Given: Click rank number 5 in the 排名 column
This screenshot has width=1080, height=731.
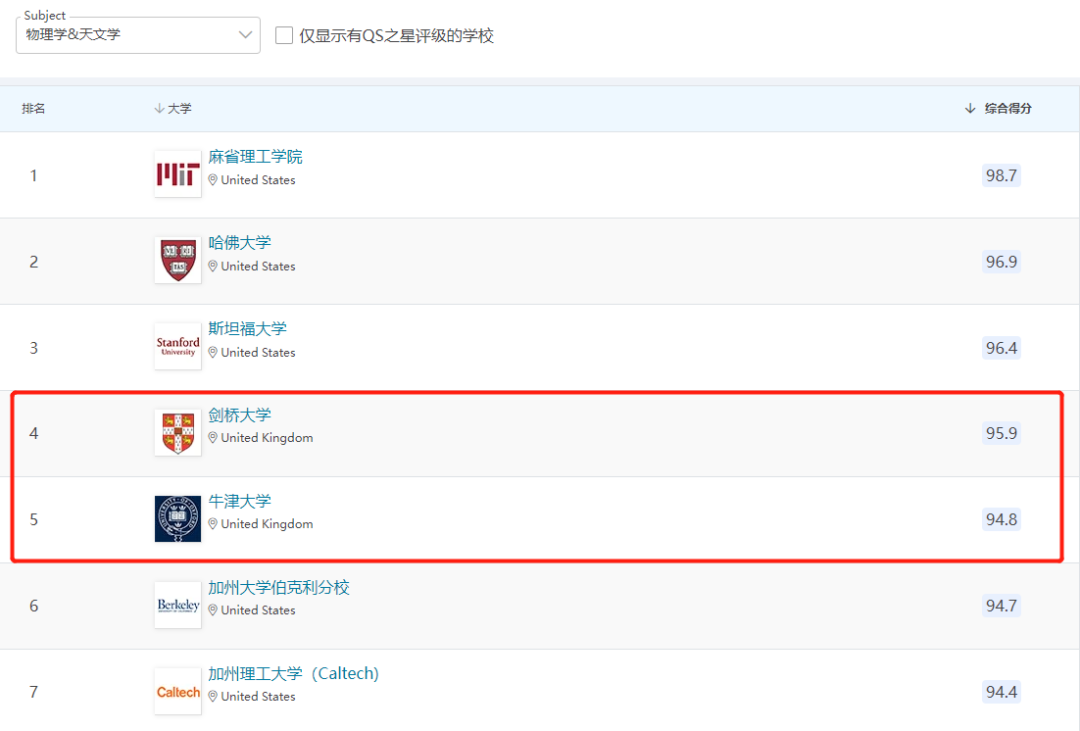Looking at the screenshot, I should [33, 519].
